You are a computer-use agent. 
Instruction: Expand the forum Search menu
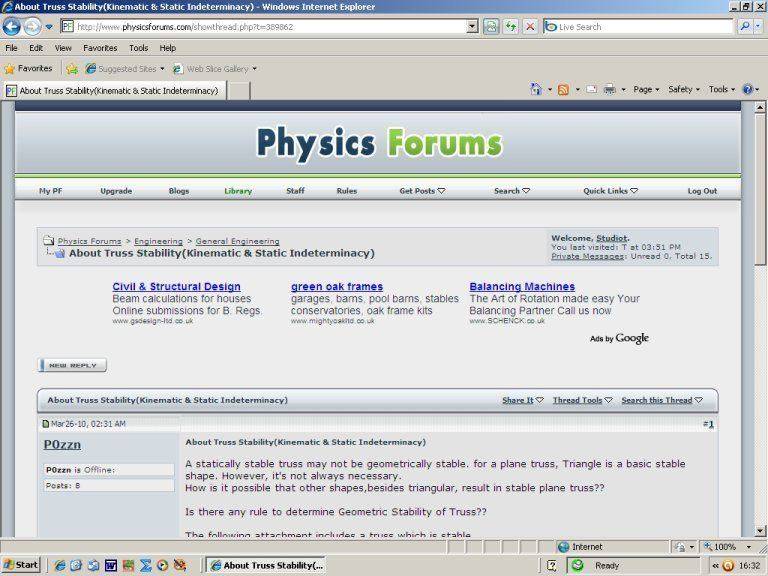point(512,191)
